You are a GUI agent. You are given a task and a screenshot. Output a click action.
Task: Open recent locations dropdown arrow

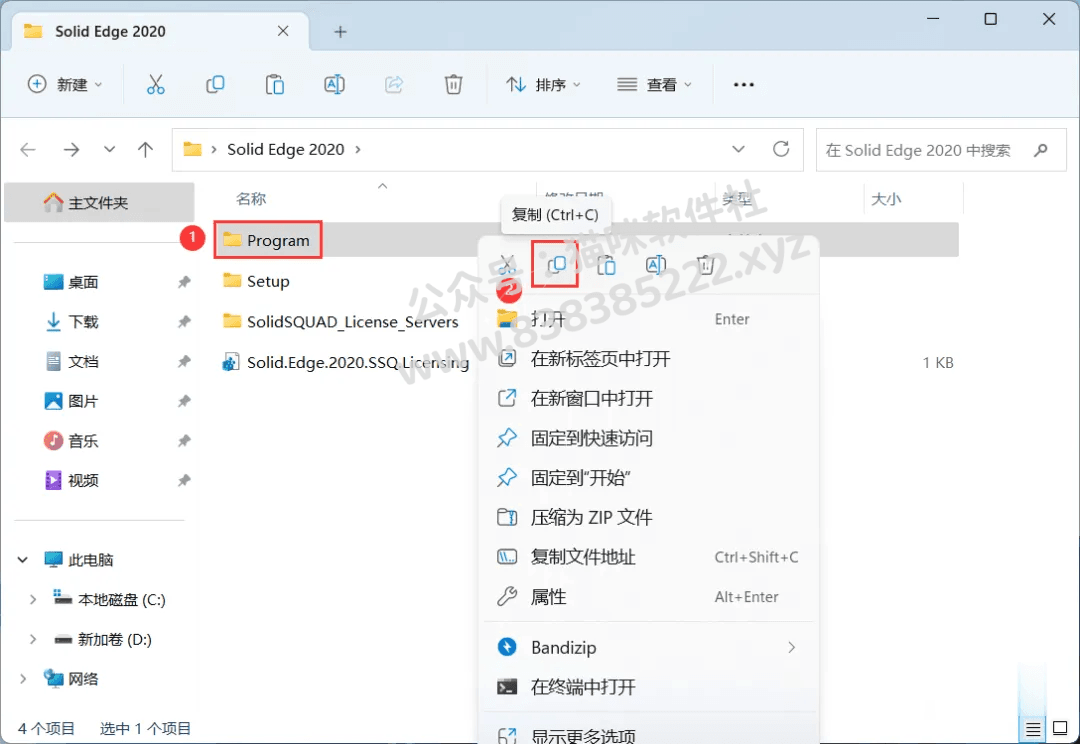pyautogui.click(x=110, y=149)
